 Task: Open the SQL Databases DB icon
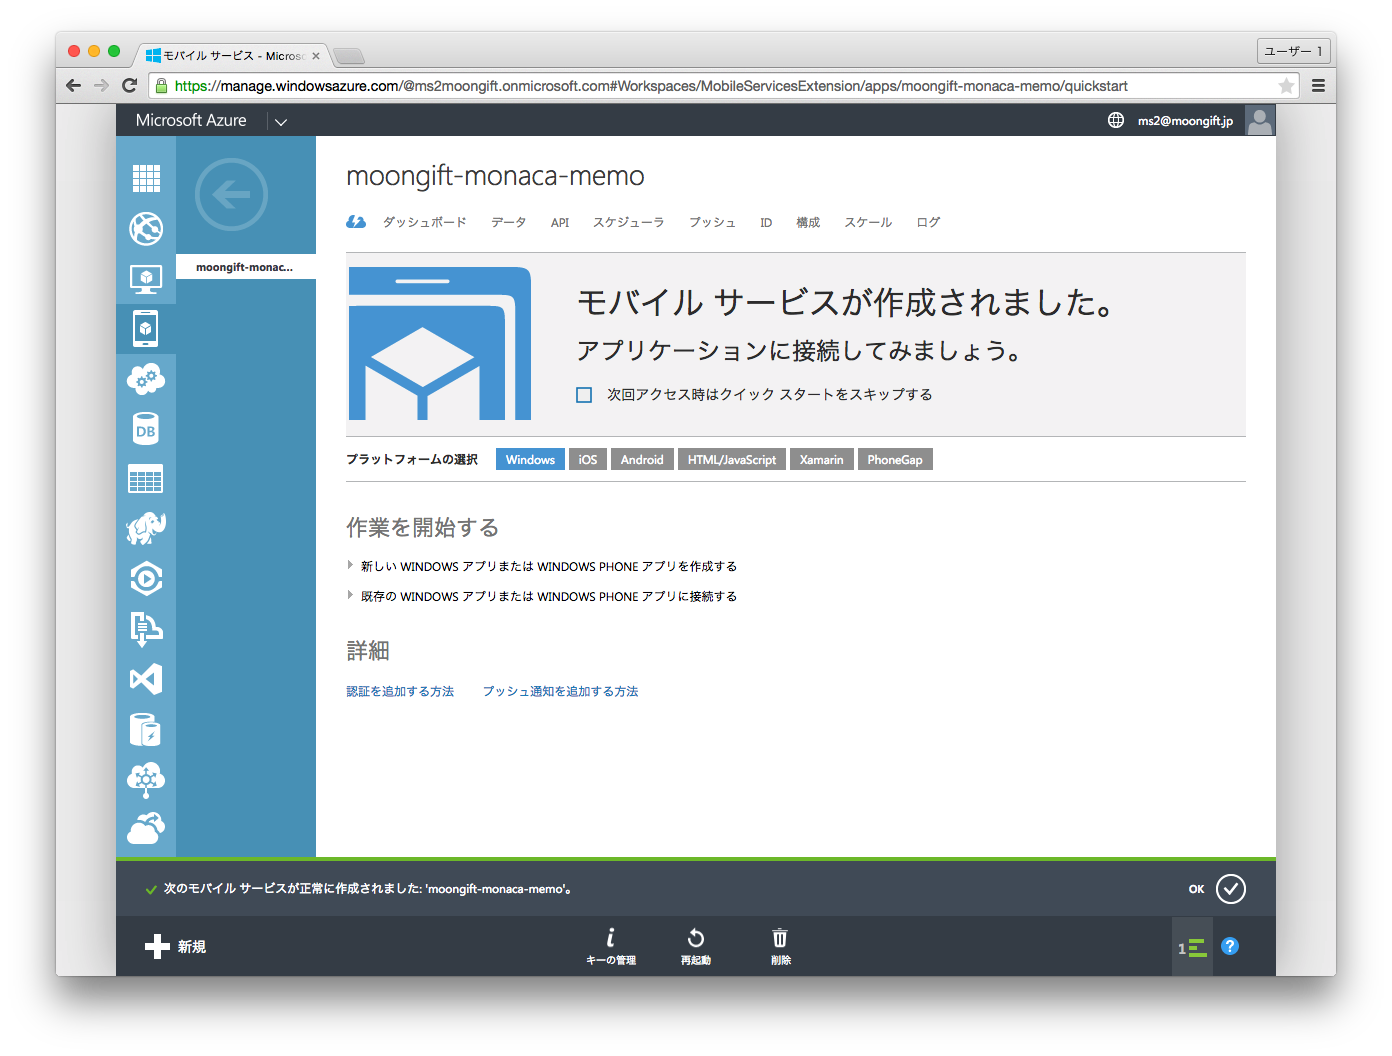pos(146,429)
